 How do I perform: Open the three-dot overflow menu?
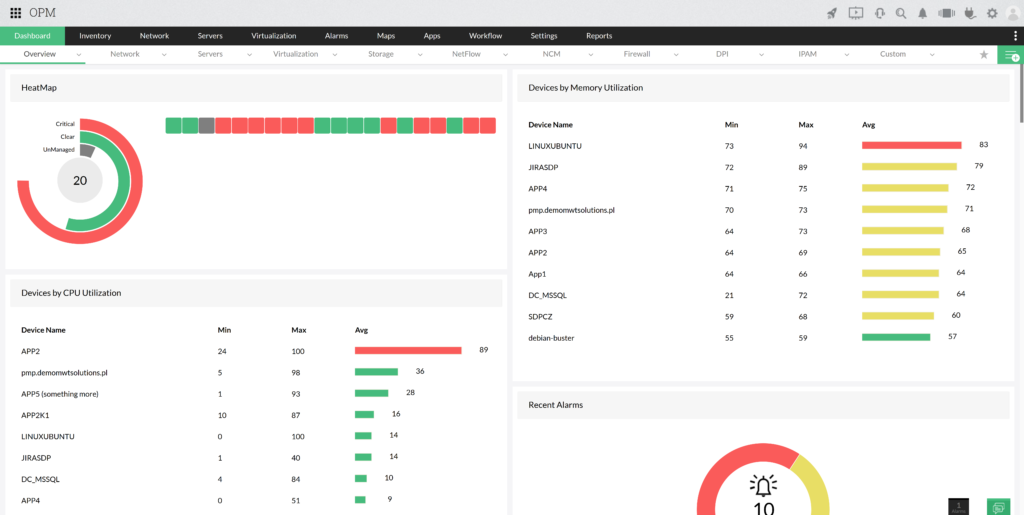coord(1015,36)
